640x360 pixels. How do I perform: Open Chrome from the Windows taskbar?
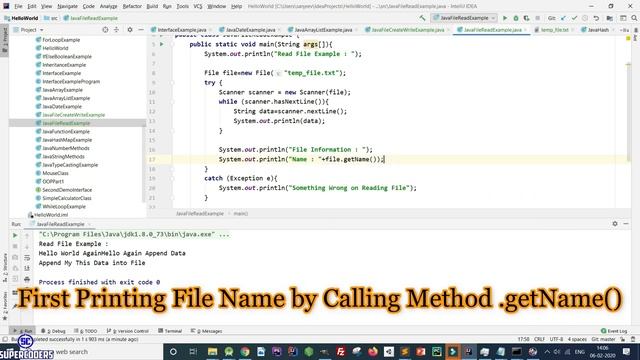pos(245,351)
